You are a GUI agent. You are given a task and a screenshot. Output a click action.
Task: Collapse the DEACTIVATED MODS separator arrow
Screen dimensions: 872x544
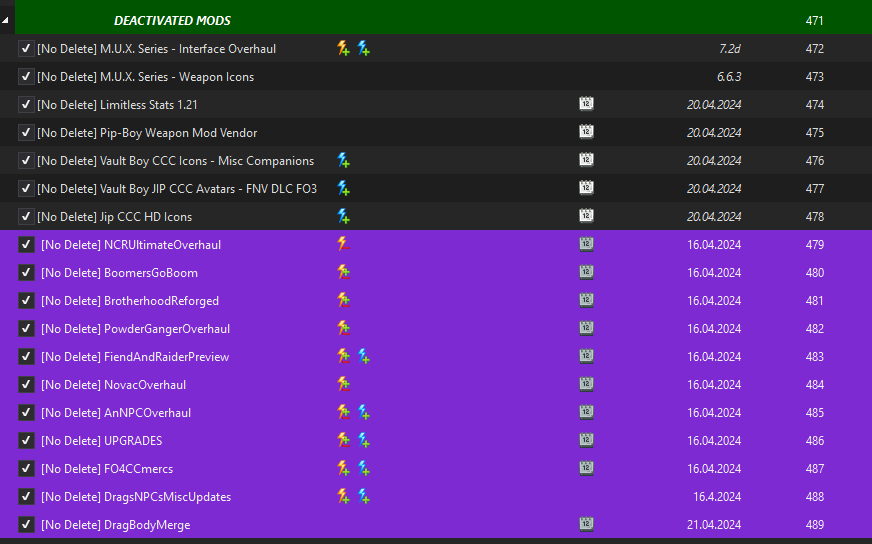pyautogui.click(x=5, y=21)
